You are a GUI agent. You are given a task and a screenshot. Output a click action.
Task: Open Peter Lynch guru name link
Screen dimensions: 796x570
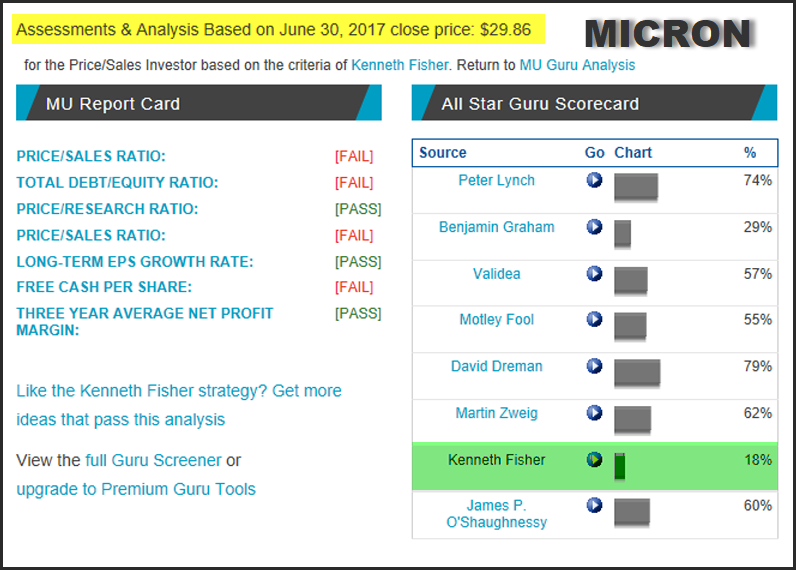tap(496, 181)
